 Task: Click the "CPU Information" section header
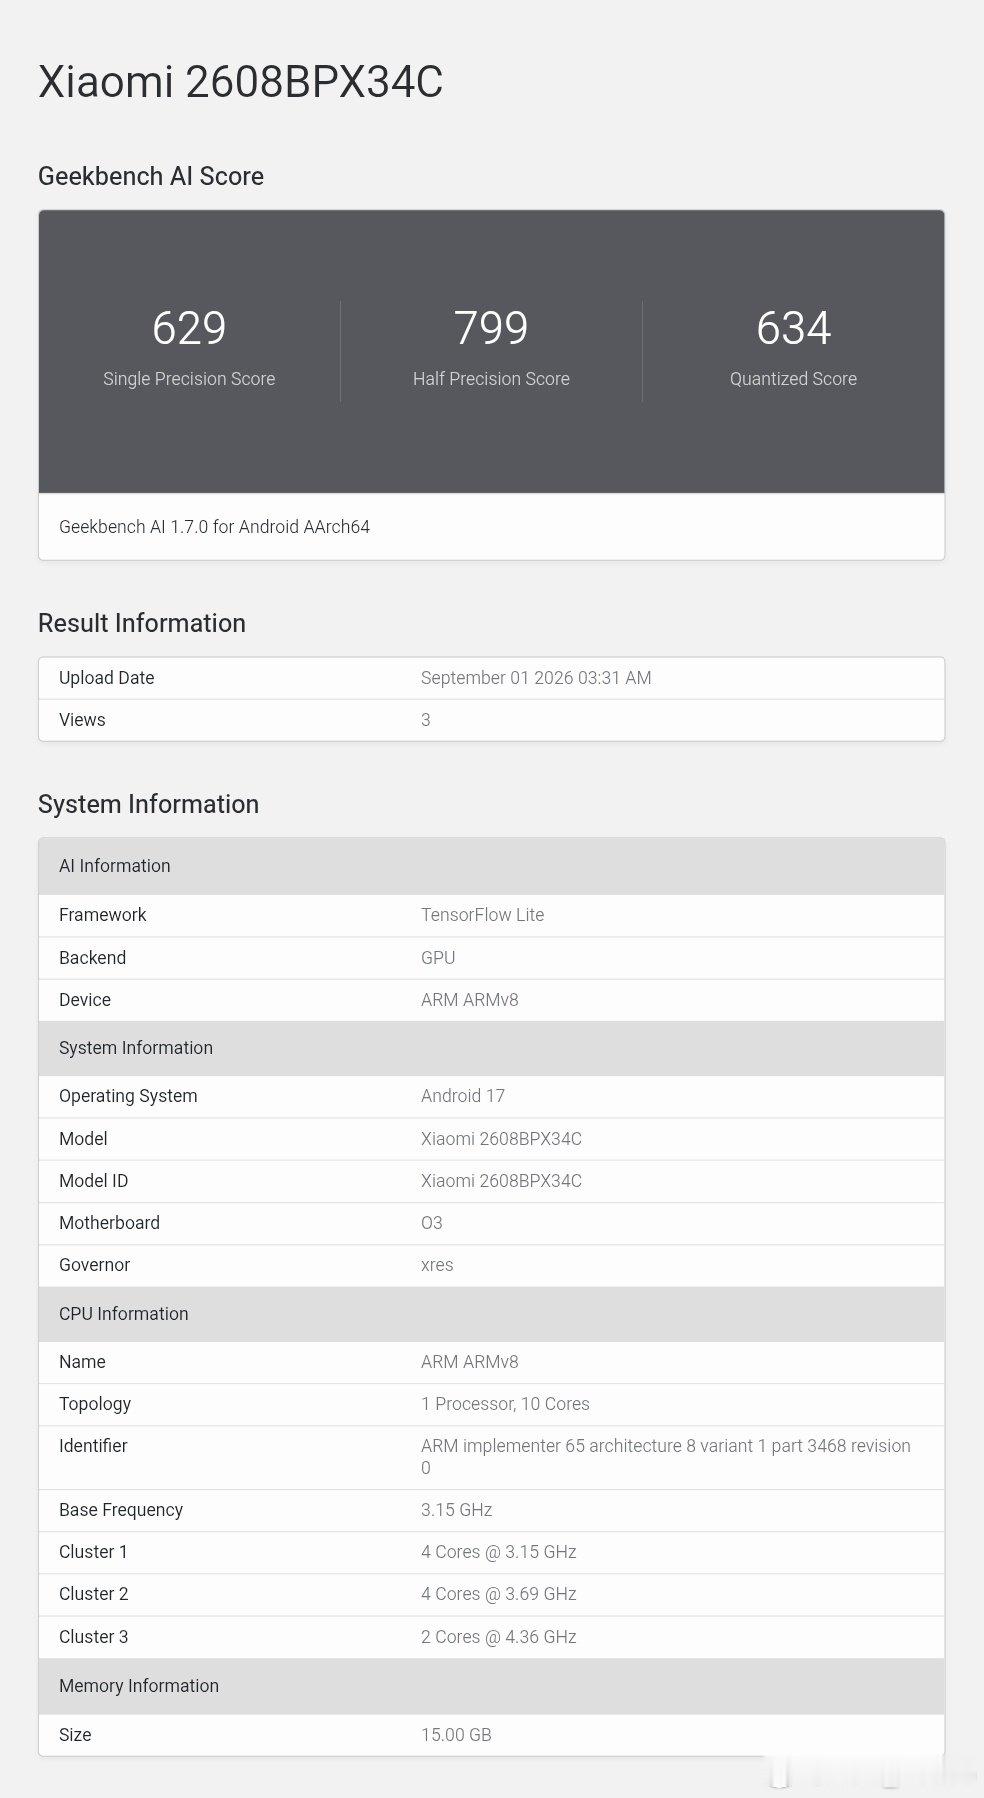[x=491, y=1314]
